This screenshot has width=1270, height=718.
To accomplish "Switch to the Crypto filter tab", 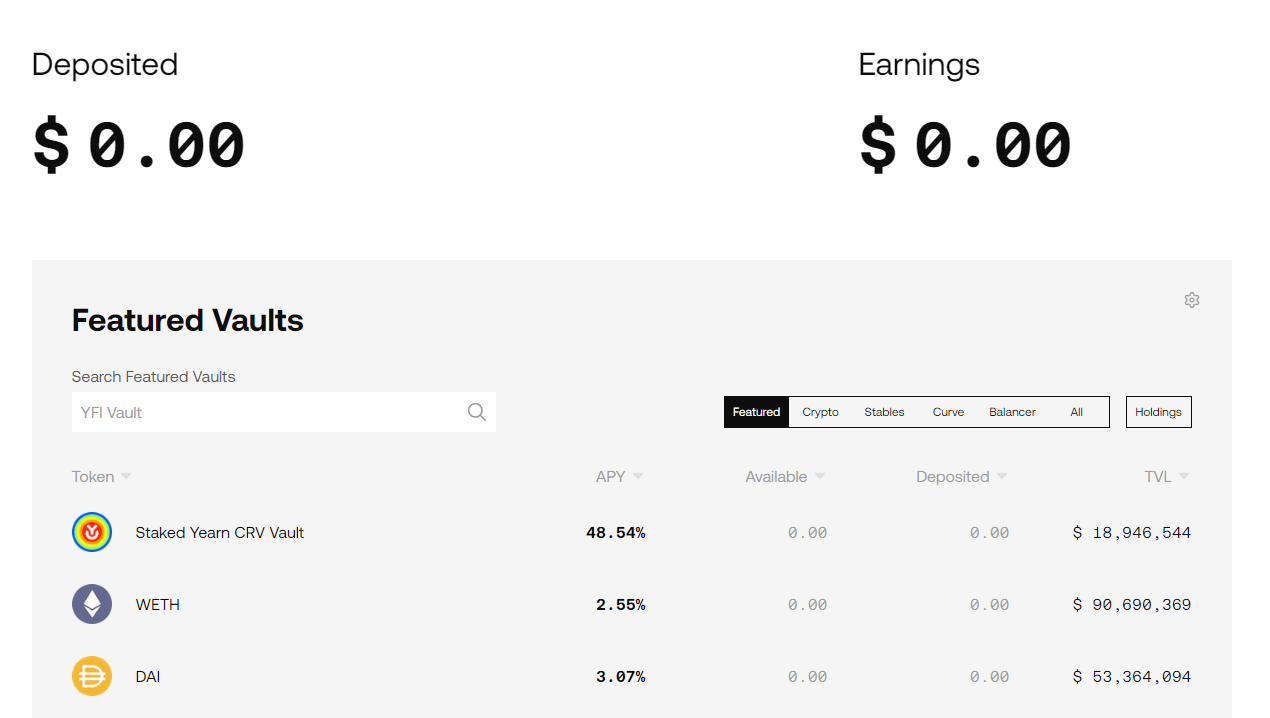I will click(820, 412).
